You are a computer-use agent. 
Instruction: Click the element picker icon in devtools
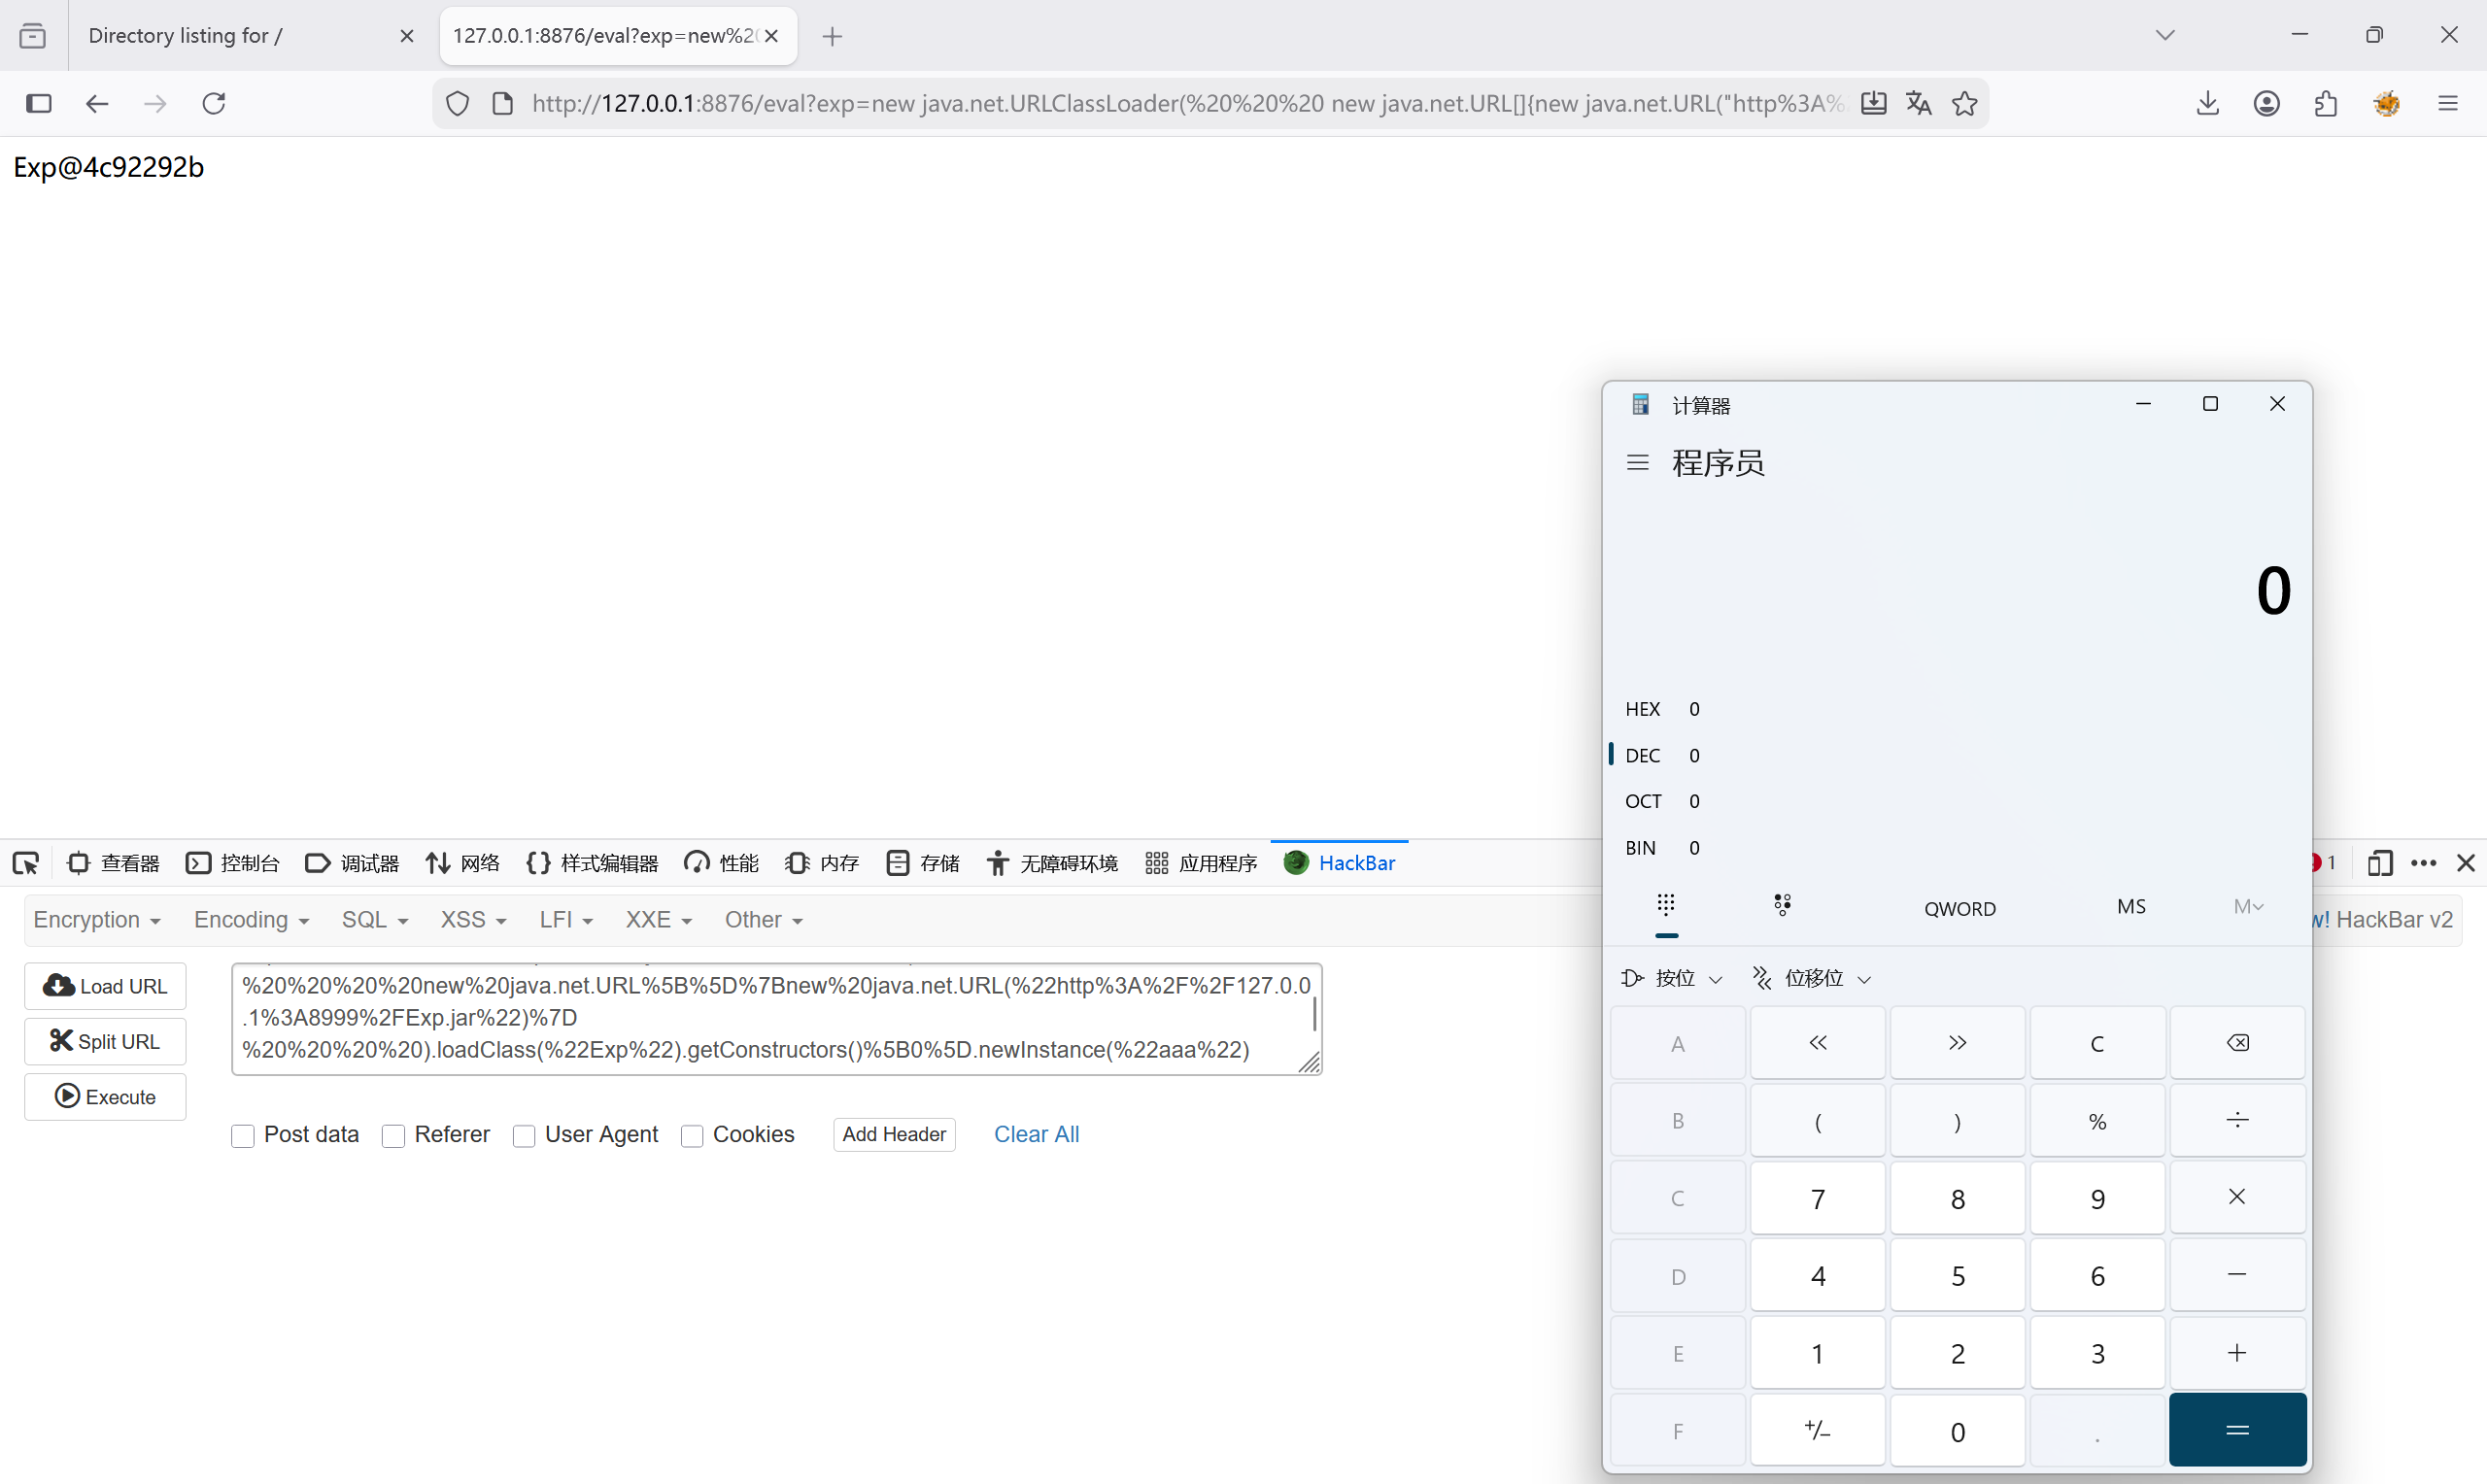[x=26, y=863]
